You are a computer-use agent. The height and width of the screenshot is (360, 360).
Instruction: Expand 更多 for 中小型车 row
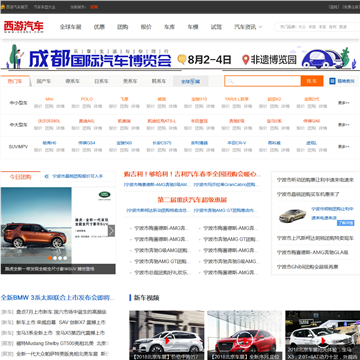click(x=344, y=102)
